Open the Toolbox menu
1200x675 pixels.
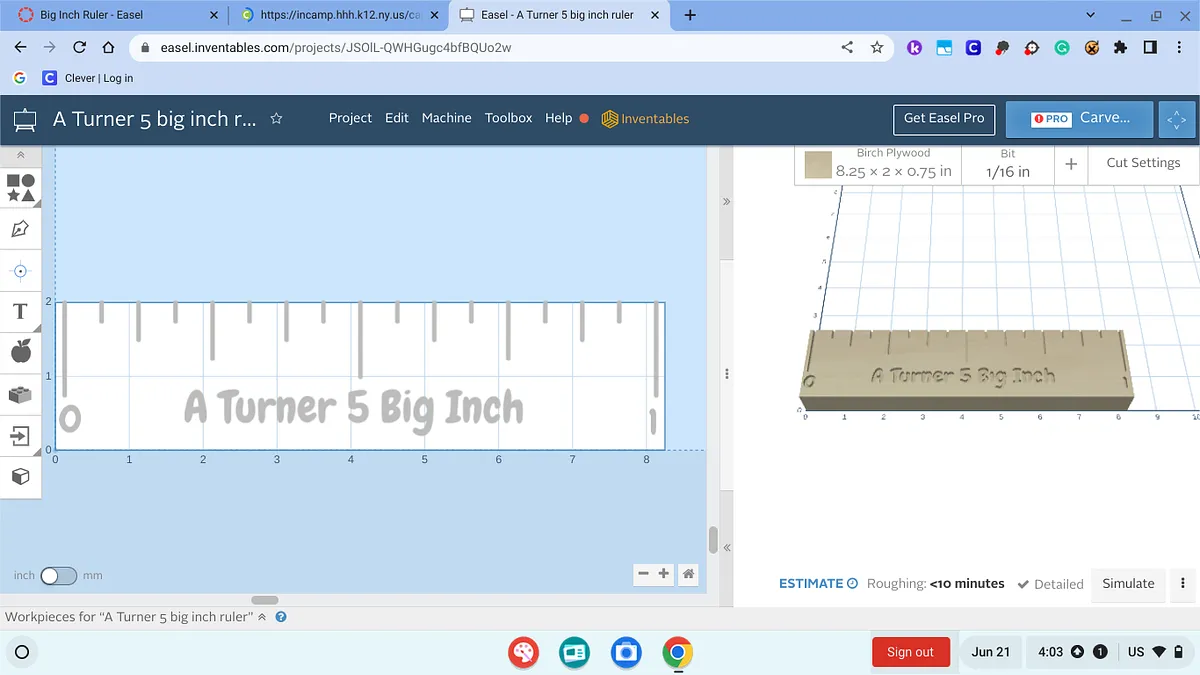click(x=508, y=118)
